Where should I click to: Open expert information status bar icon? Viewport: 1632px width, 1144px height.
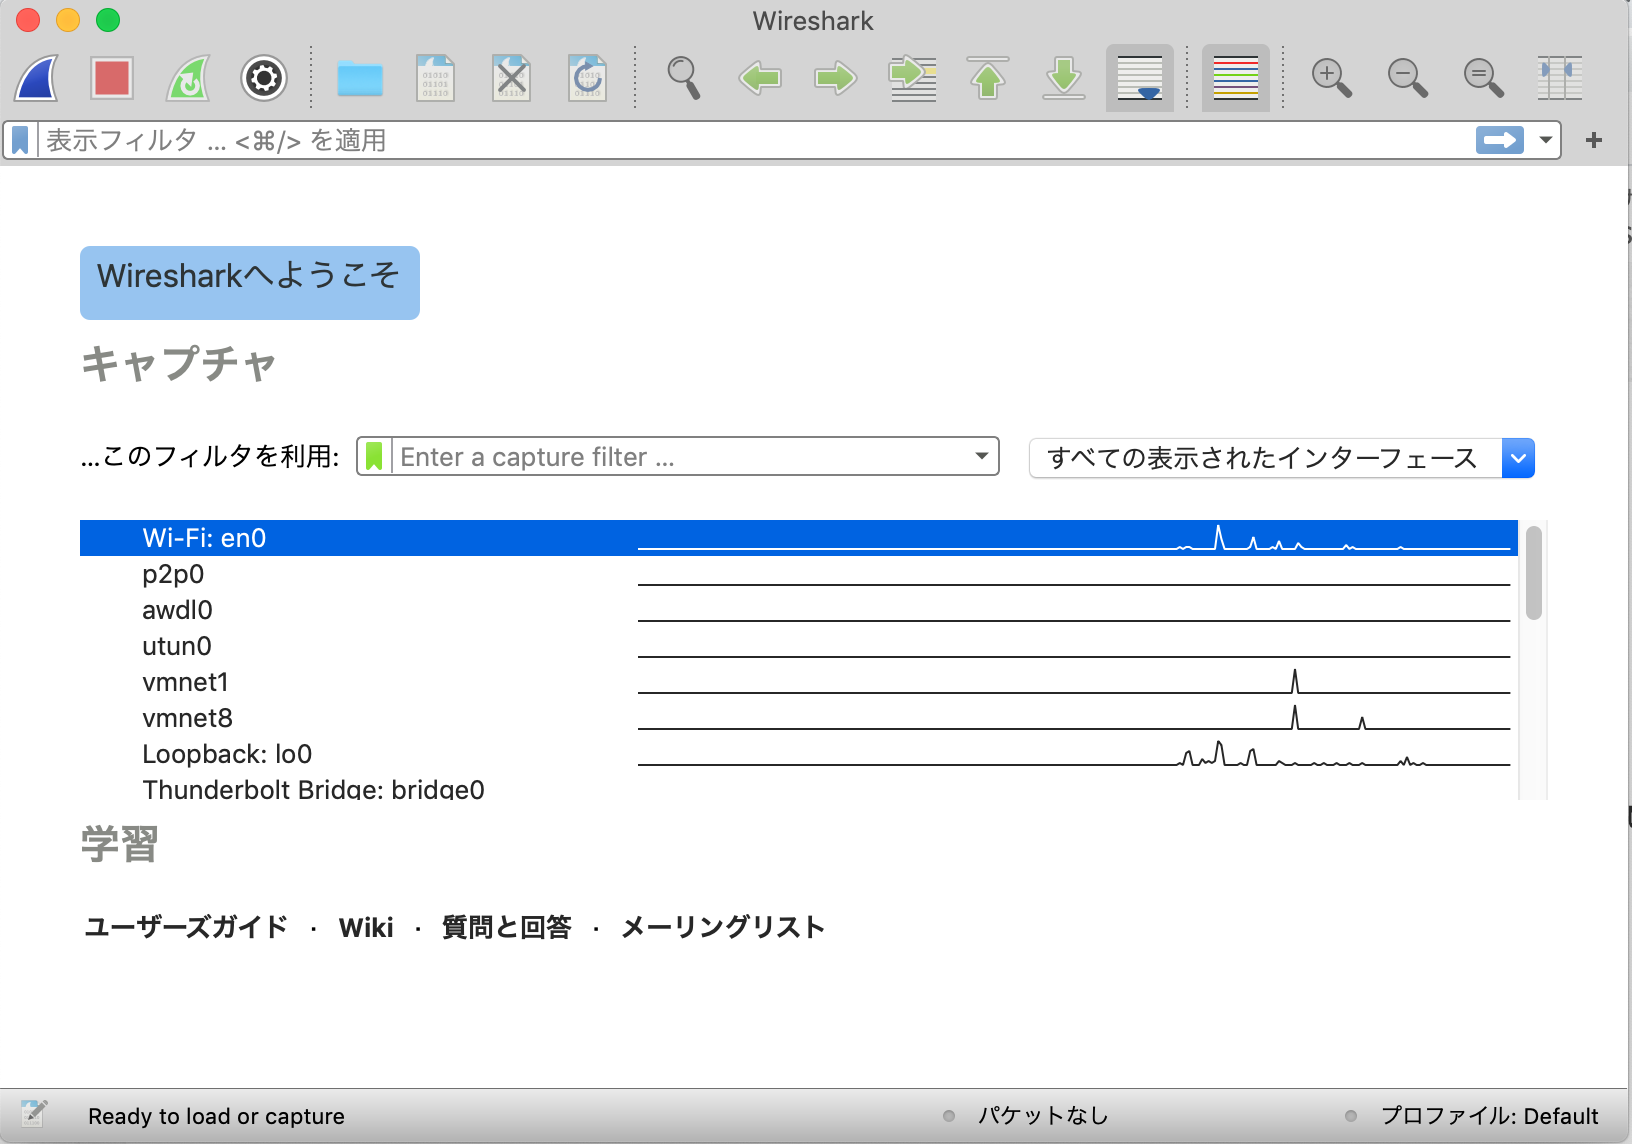pyautogui.click(x=34, y=1114)
